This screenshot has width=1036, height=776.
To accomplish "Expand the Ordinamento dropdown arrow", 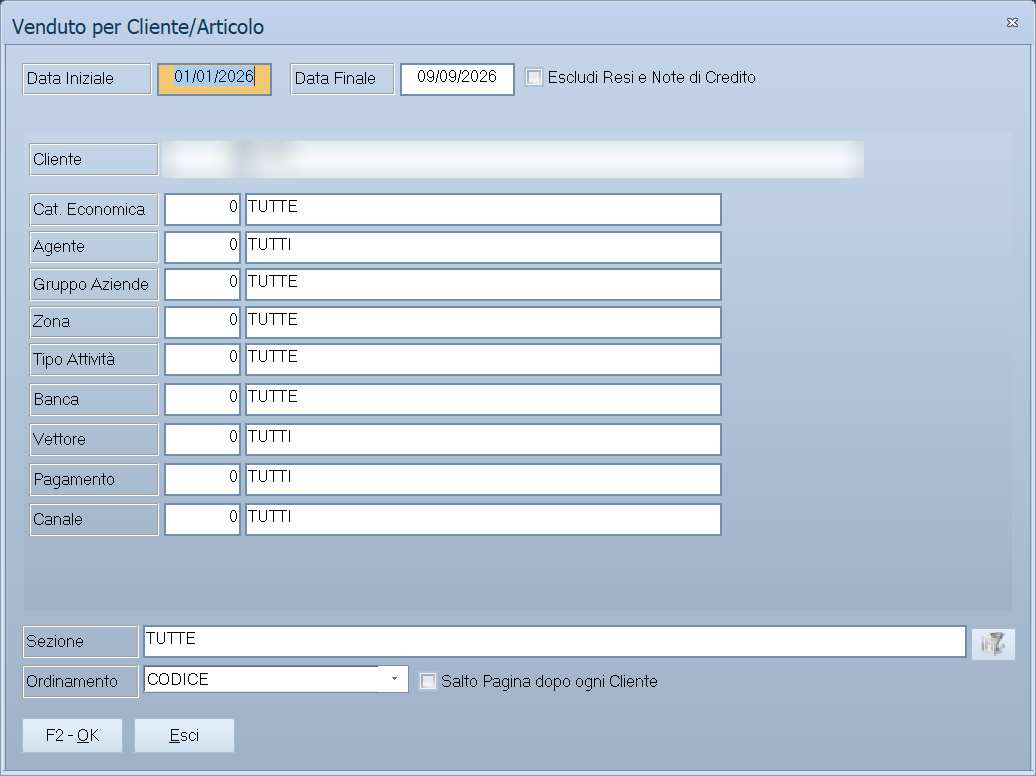I will [x=394, y=679].
